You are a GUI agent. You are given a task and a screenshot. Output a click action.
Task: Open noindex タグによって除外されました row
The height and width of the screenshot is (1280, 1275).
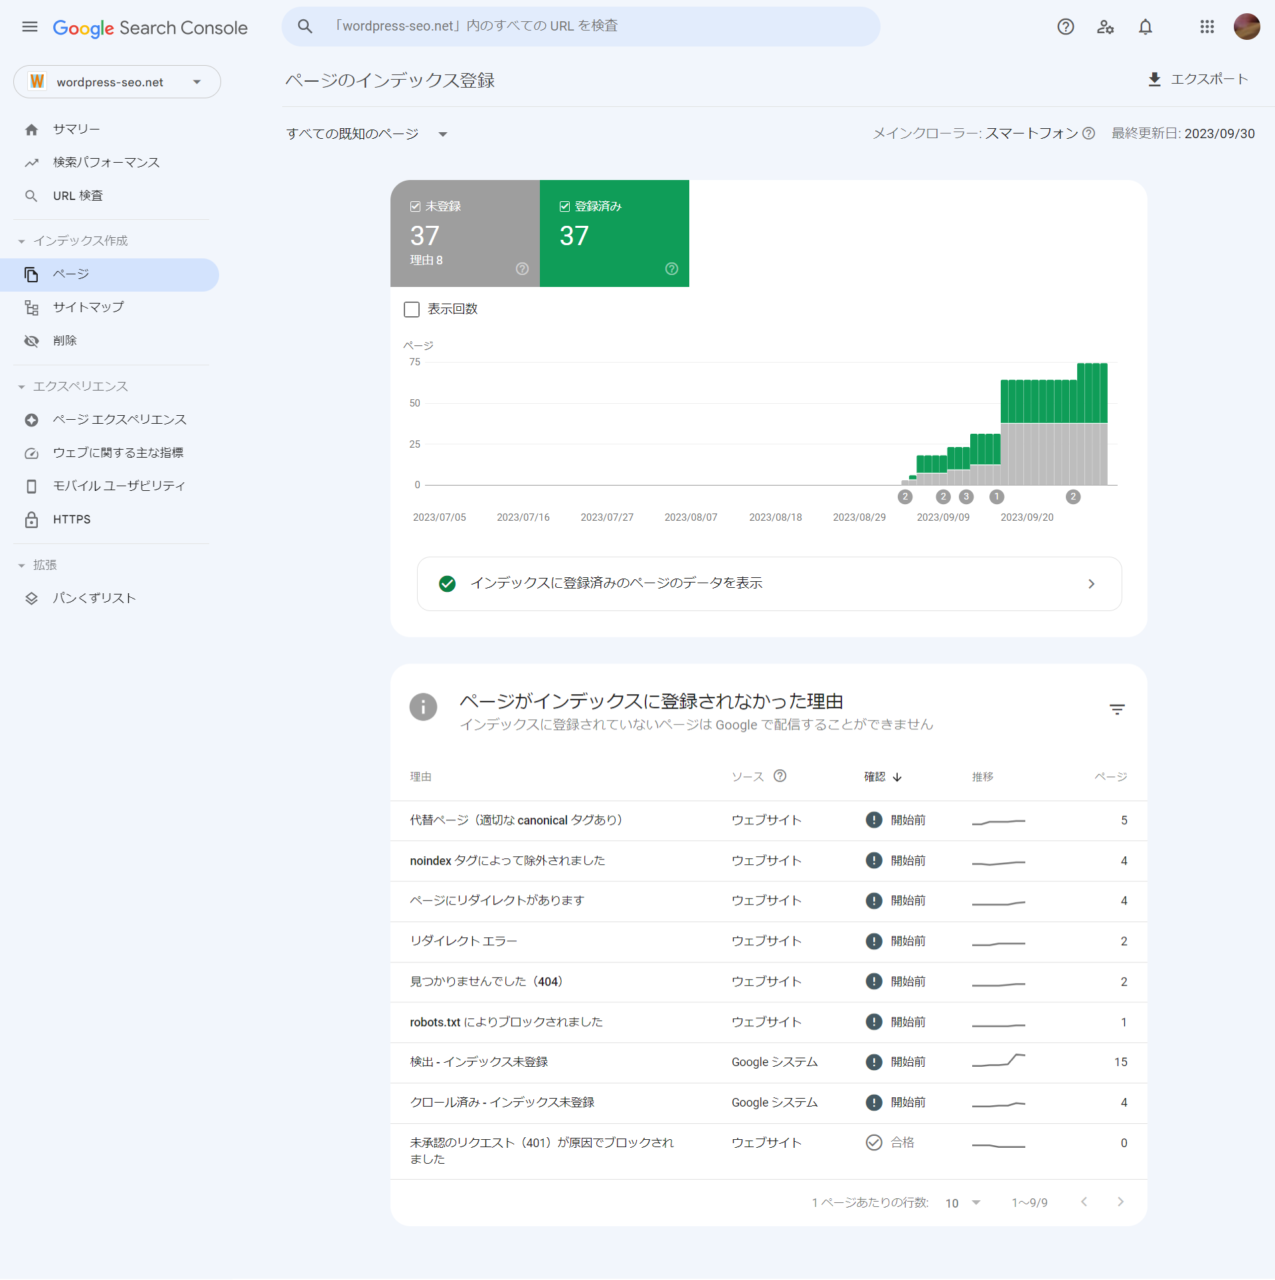(x=769, y=861)
